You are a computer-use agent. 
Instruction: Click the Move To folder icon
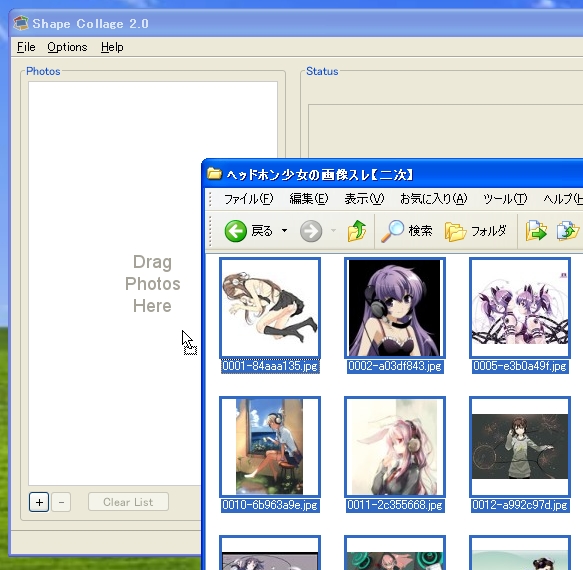[536, 231]
